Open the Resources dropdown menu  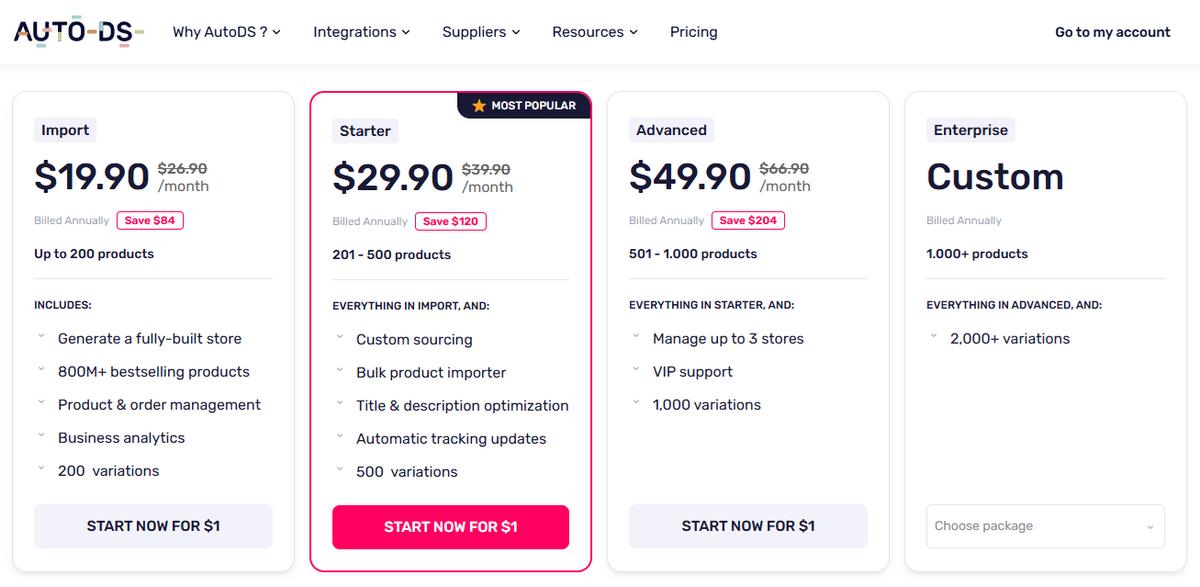coord(594,31)
